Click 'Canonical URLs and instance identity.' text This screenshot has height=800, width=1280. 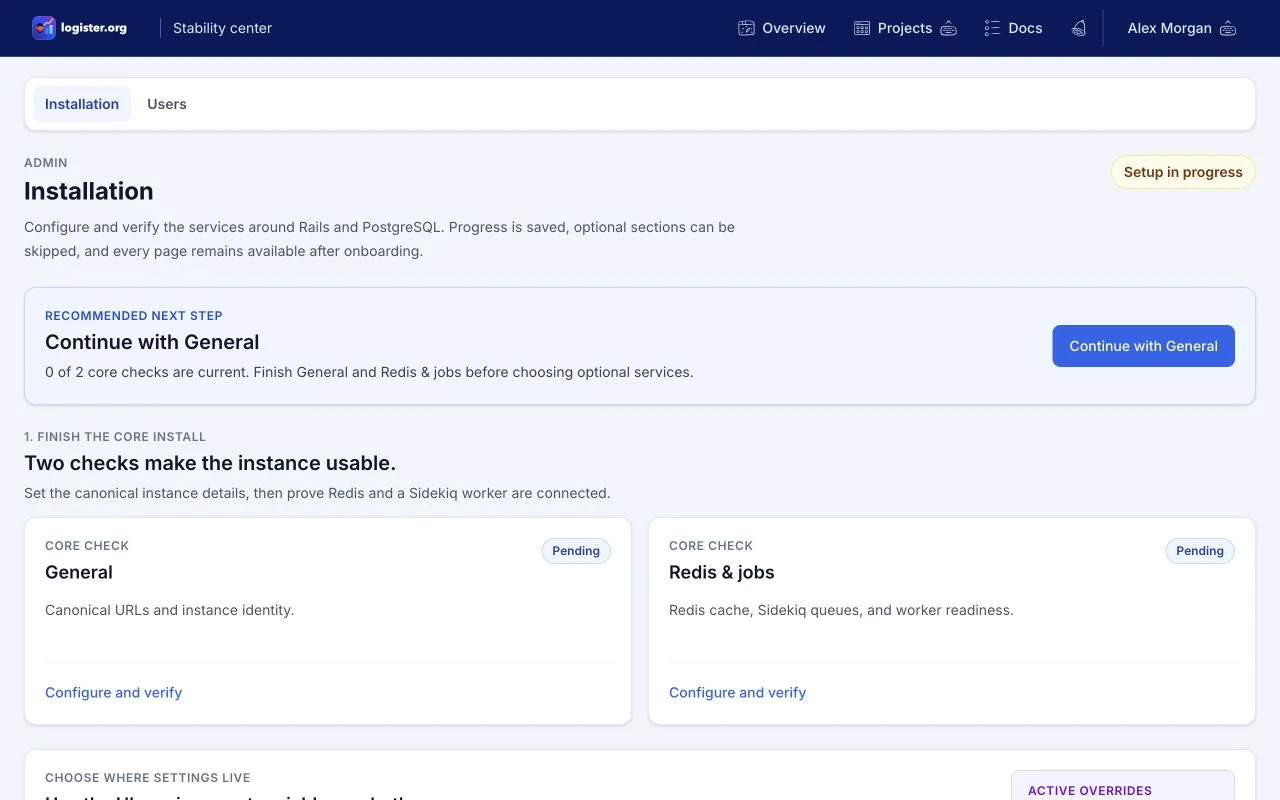tap(170, 610)
